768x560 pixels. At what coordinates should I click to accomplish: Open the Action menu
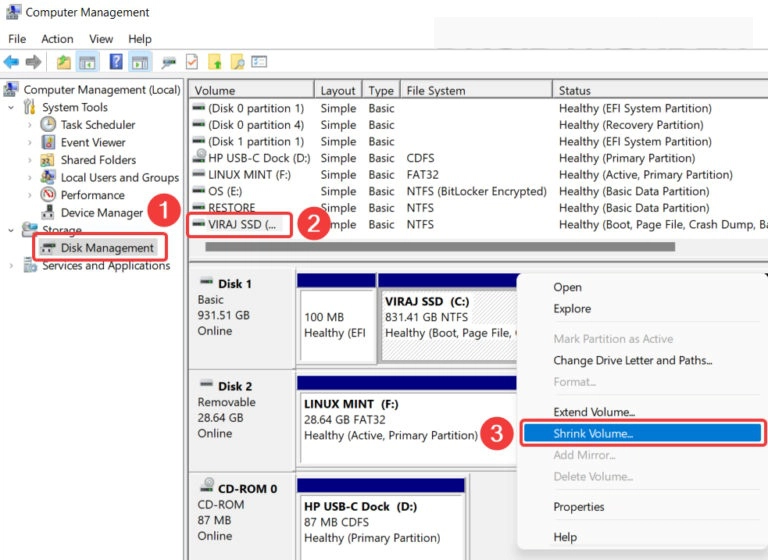(57, 39)
